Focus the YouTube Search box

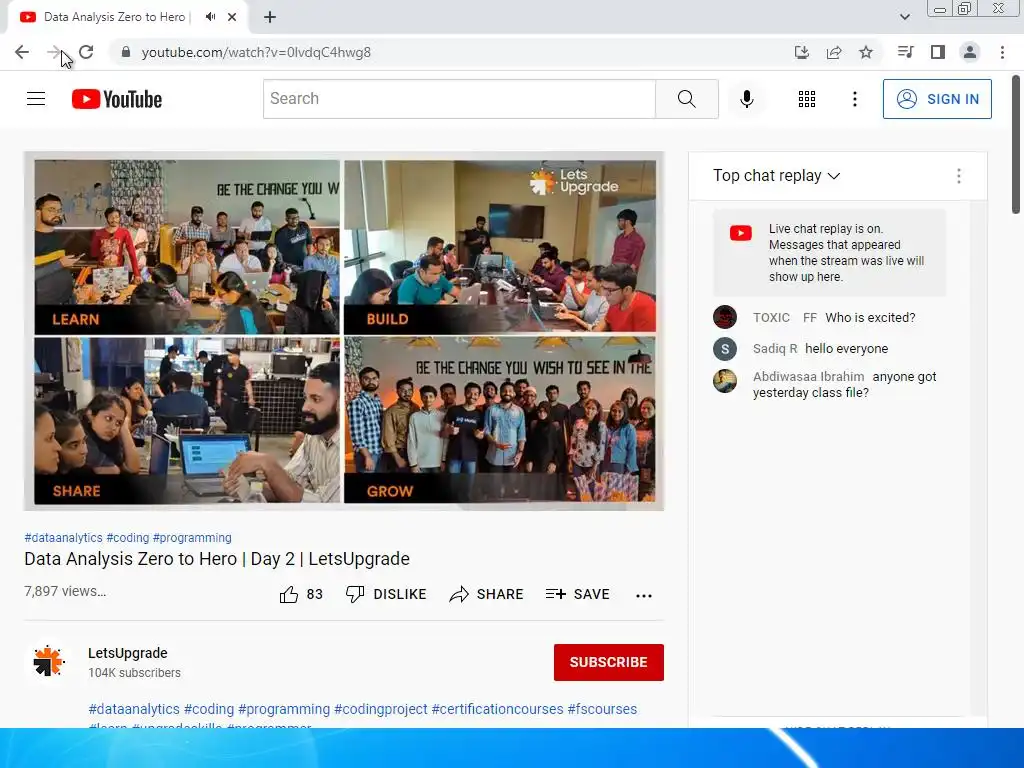click(x=459, y=99)
